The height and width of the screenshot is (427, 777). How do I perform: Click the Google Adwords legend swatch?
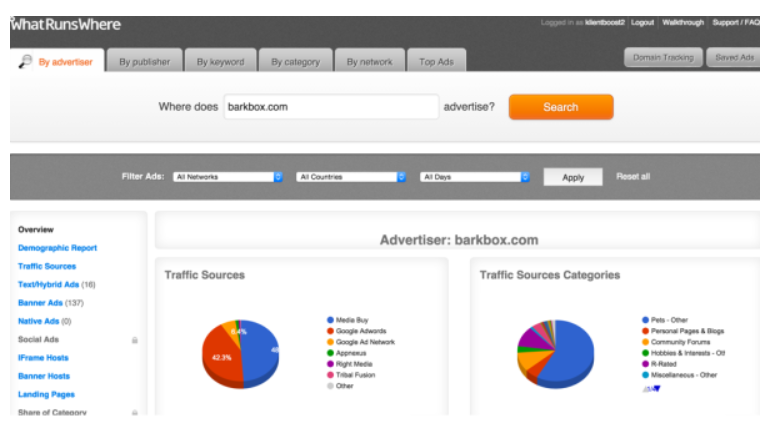tap(330, 331)
